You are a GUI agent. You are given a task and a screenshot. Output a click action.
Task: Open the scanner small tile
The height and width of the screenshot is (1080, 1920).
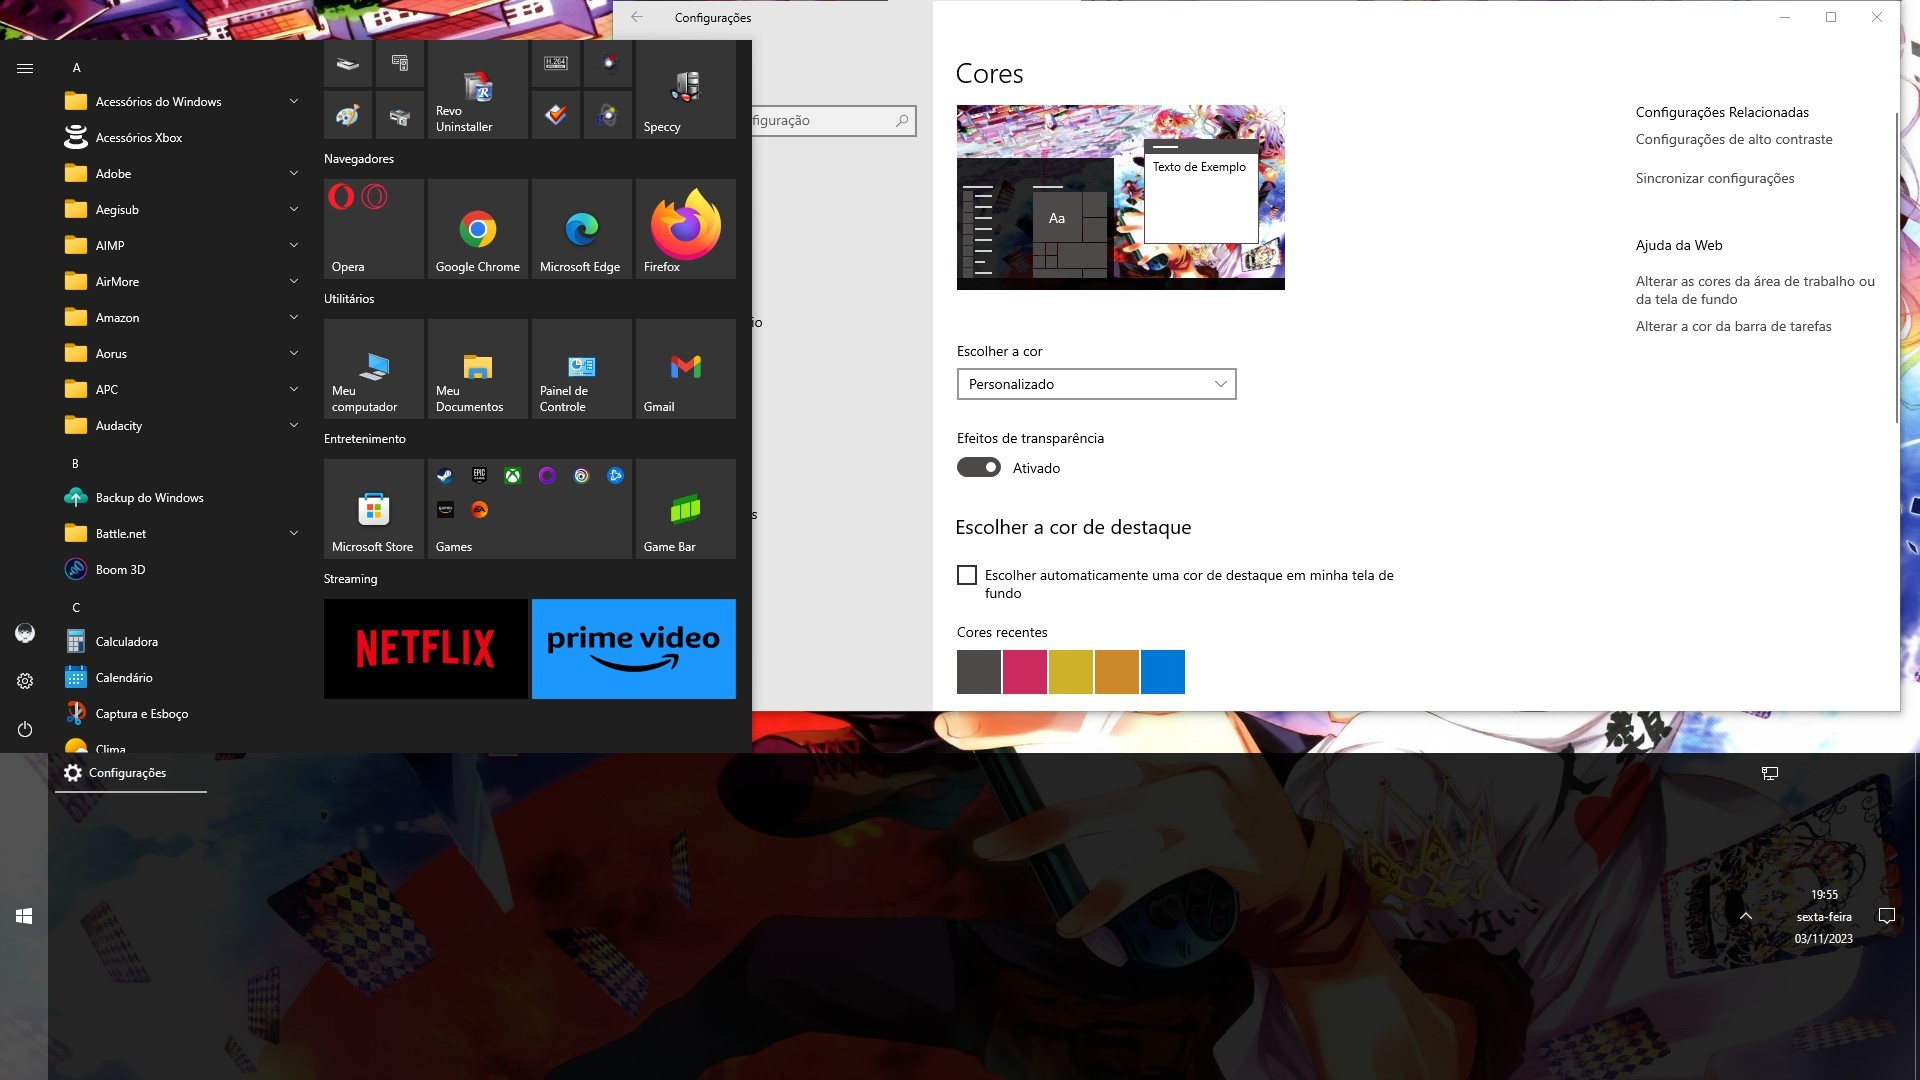point(347,64)
